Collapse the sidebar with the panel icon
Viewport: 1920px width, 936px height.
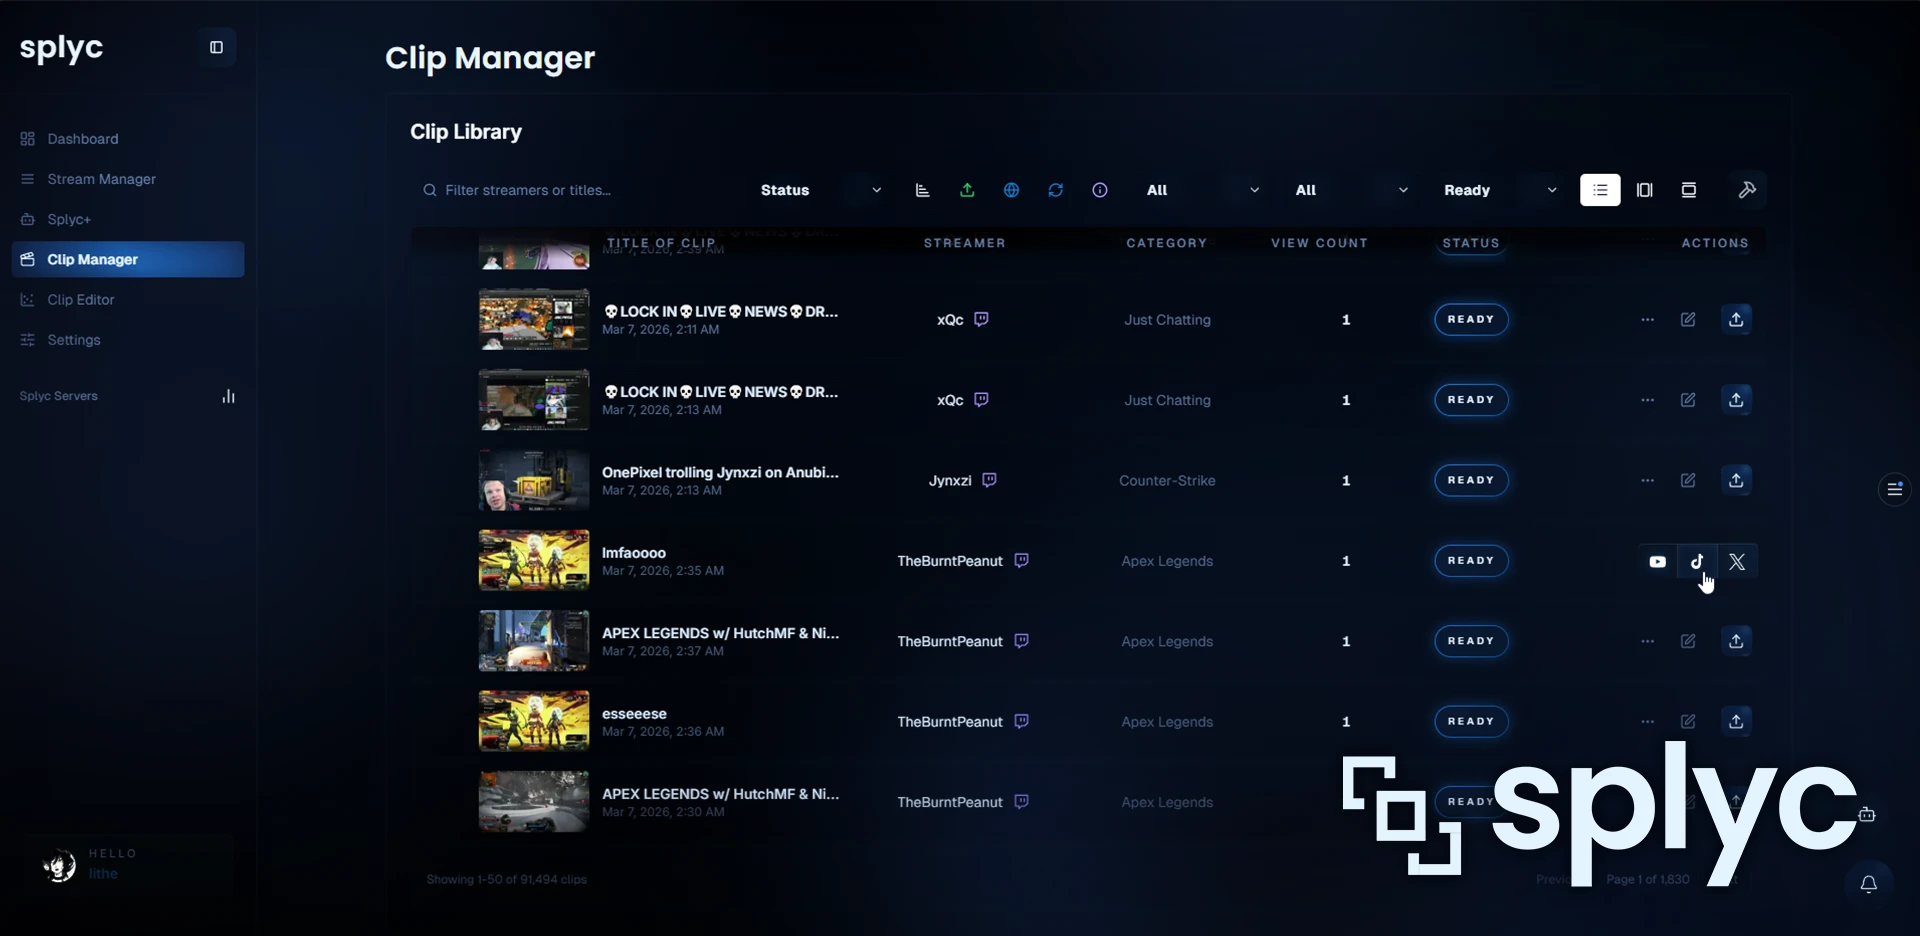[x=216, y=47]
